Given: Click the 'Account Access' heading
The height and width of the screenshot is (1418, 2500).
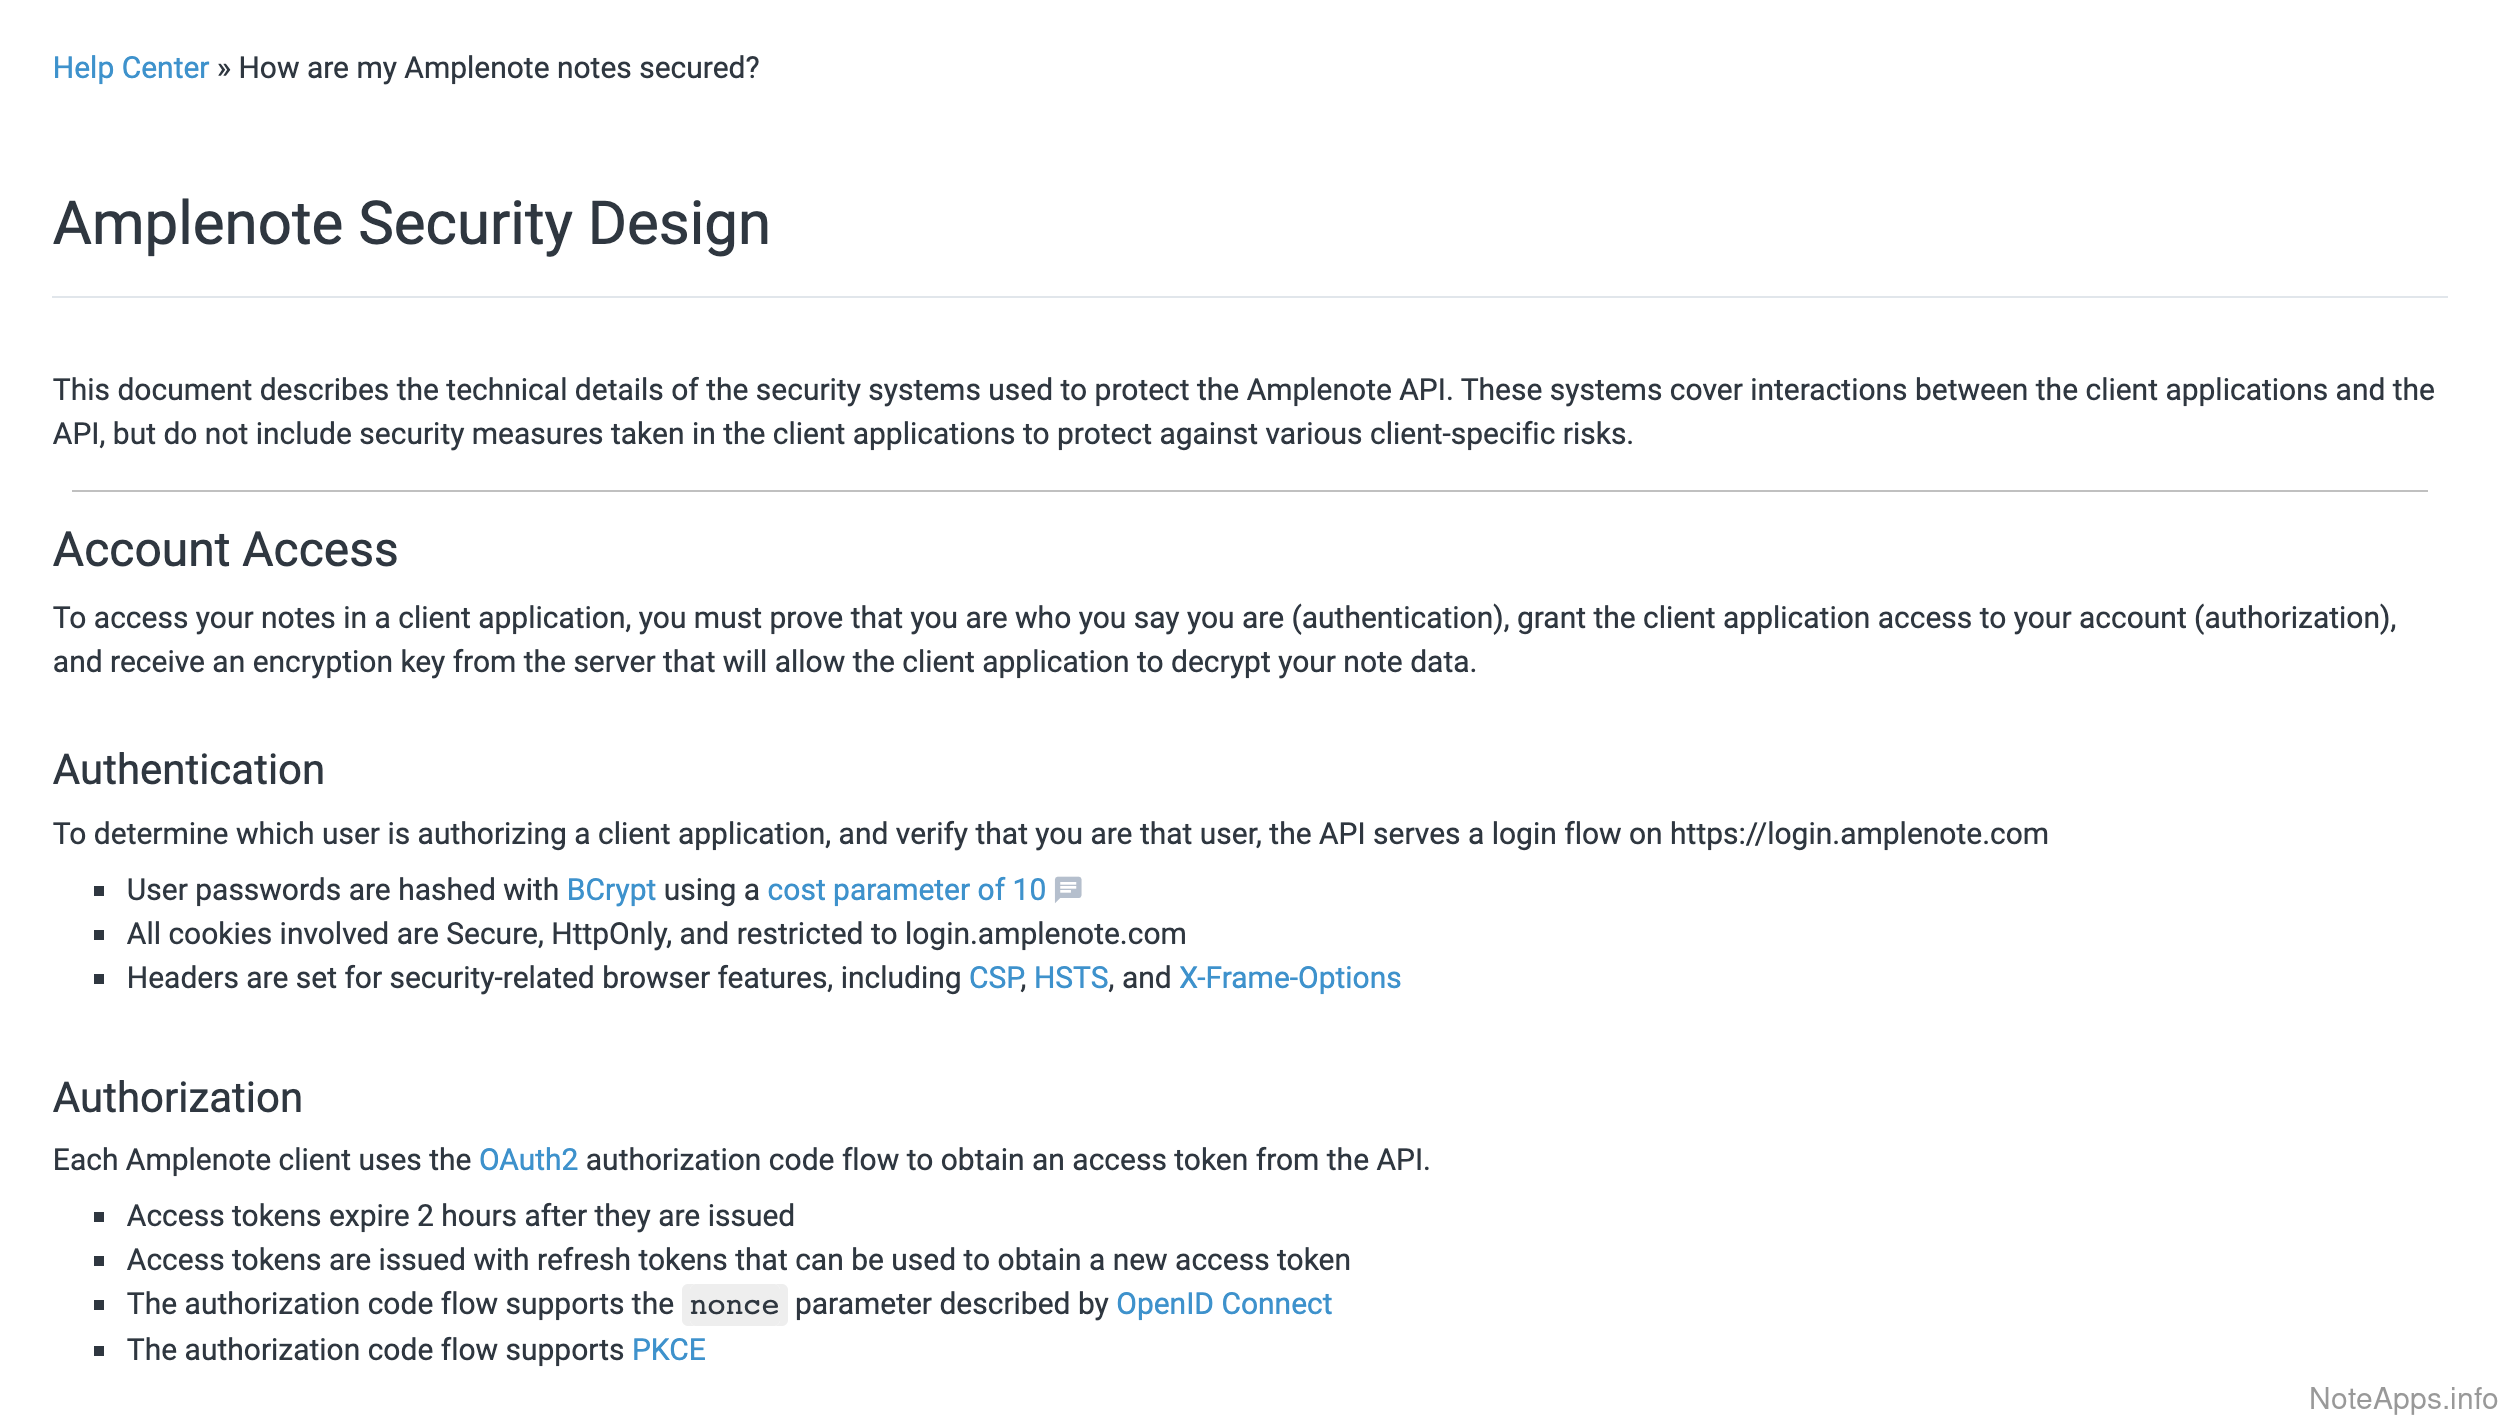Looking at the screenshot, I should 225,550.
